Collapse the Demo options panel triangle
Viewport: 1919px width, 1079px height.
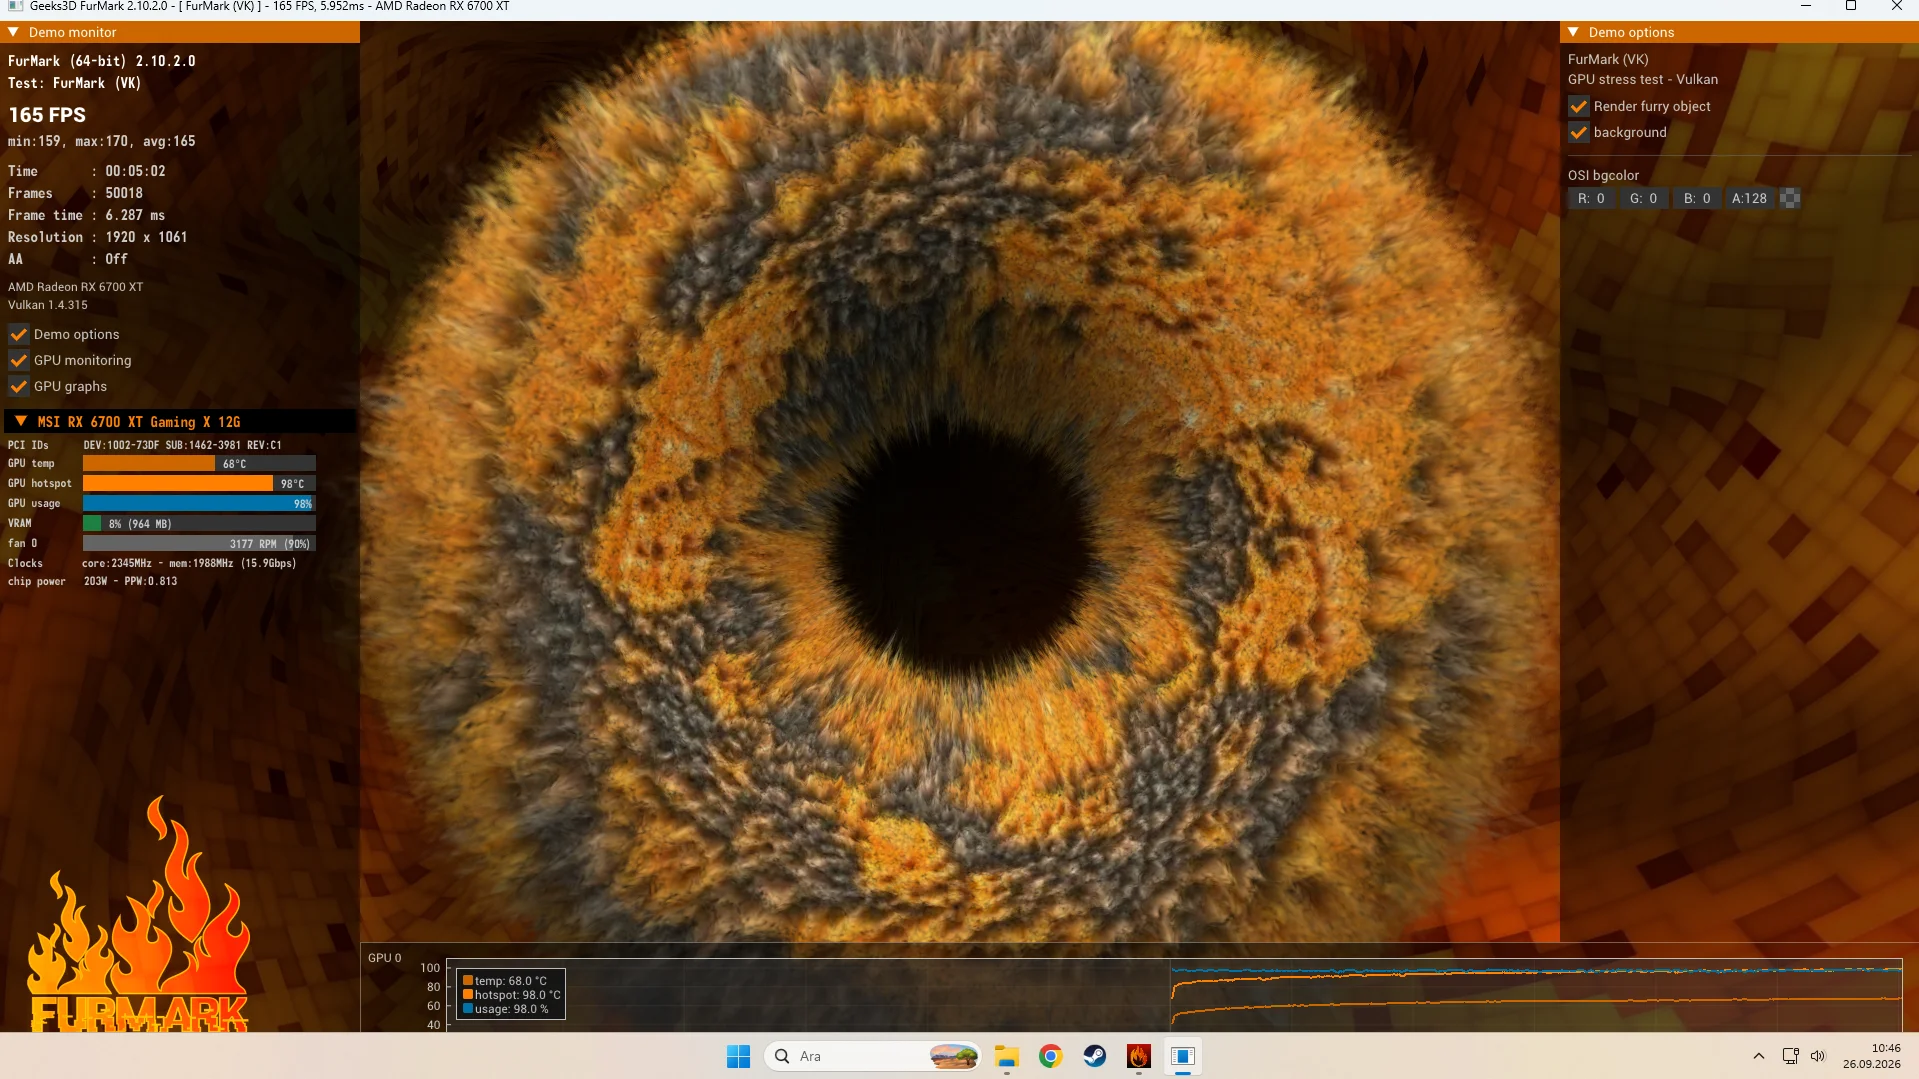click(1573, 32)
